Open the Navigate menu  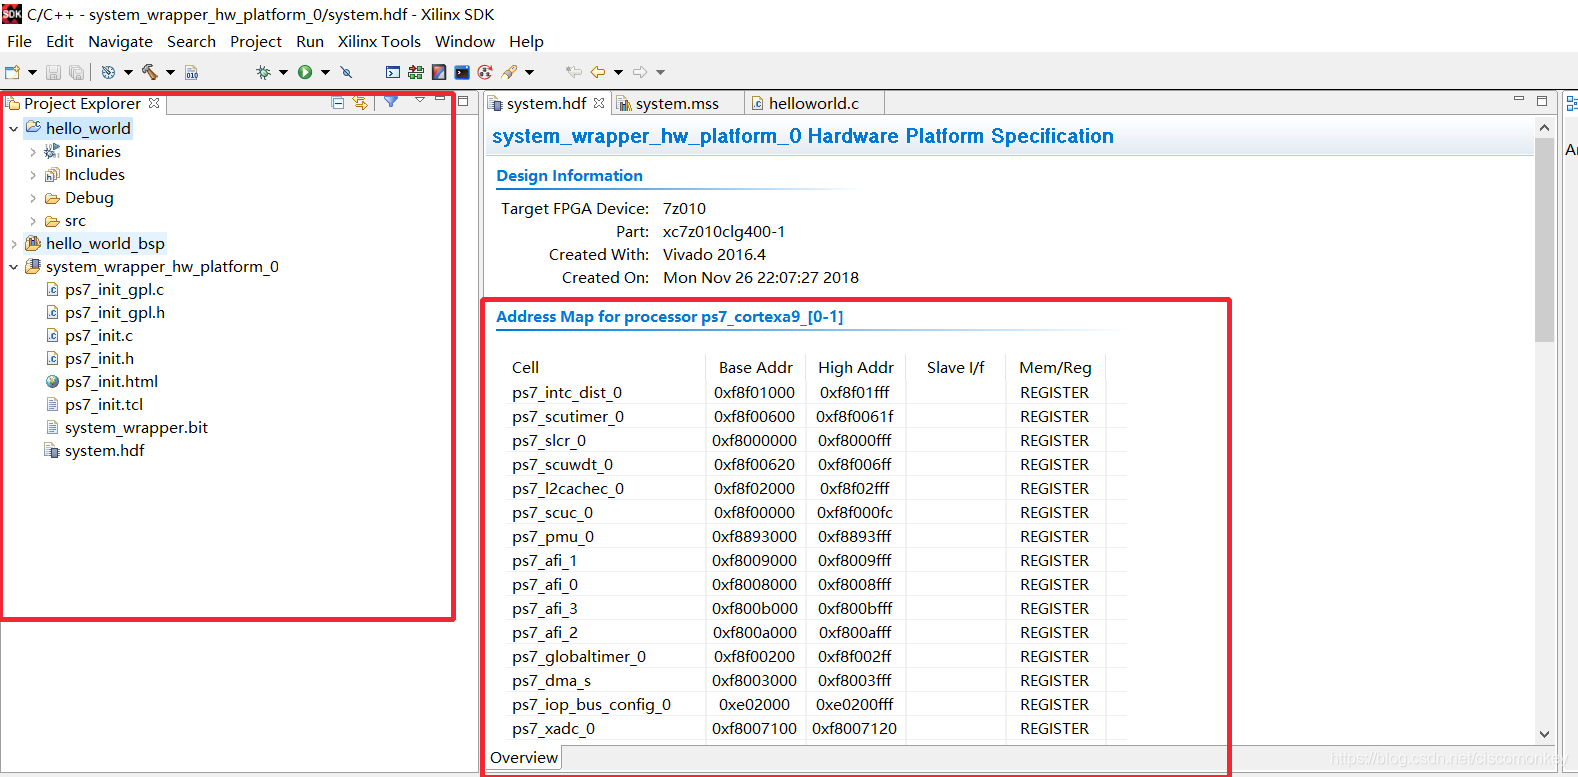121,41
